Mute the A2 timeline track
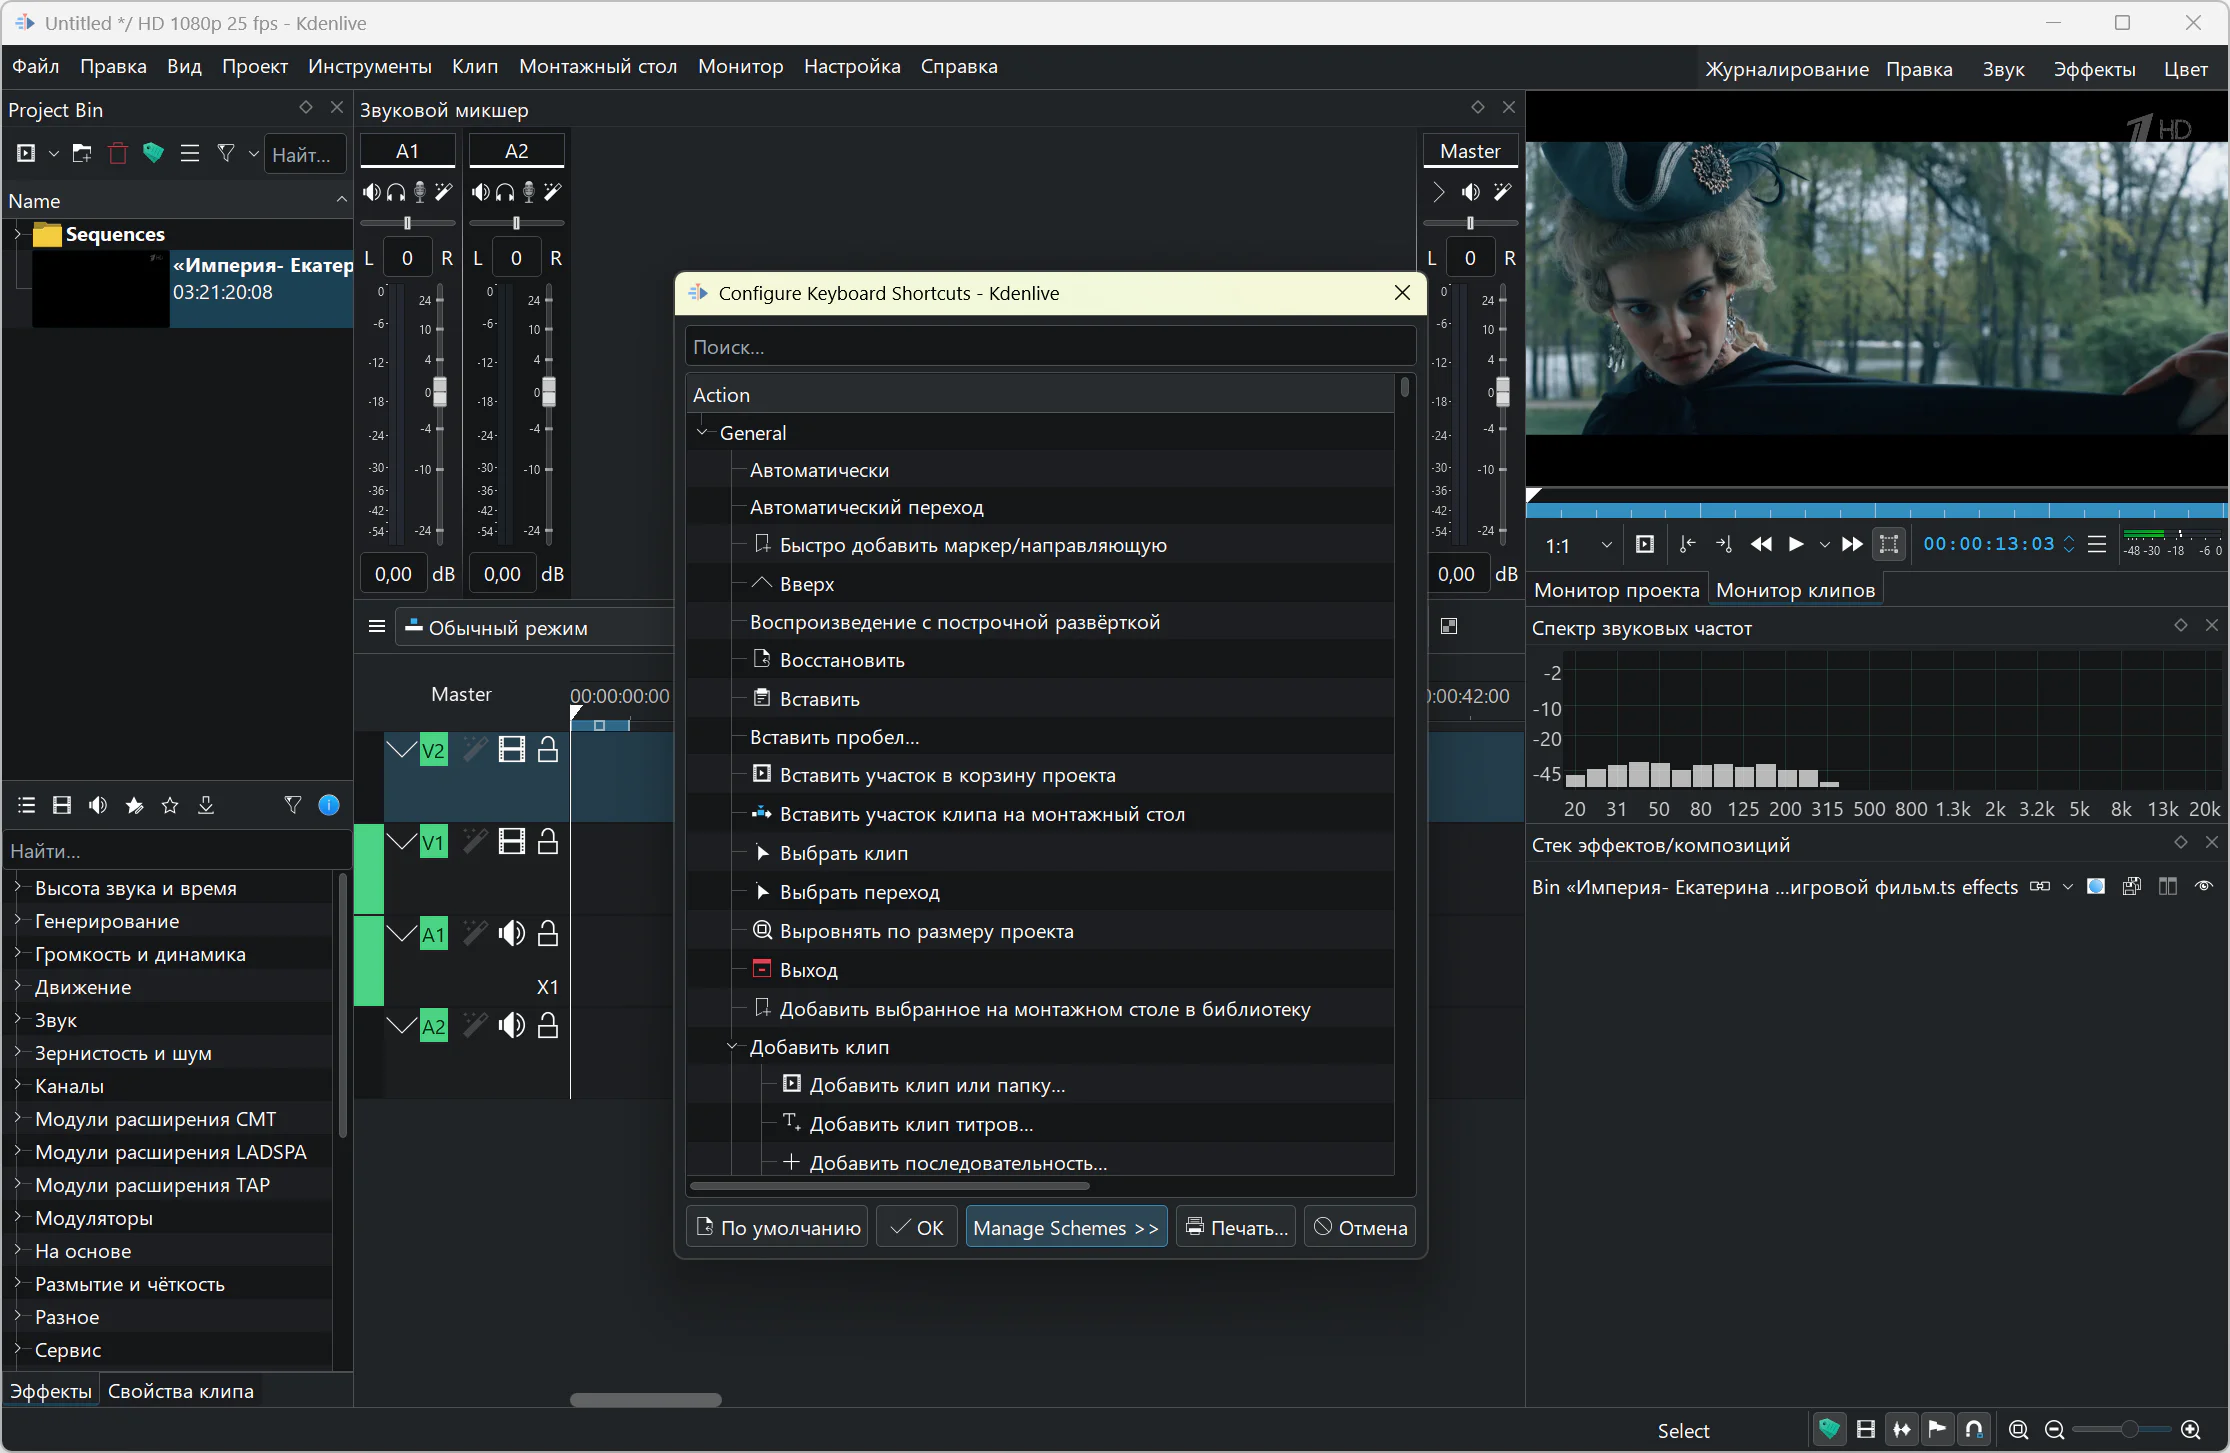The image size is (2230, 1453). (x=512, y=1026)
